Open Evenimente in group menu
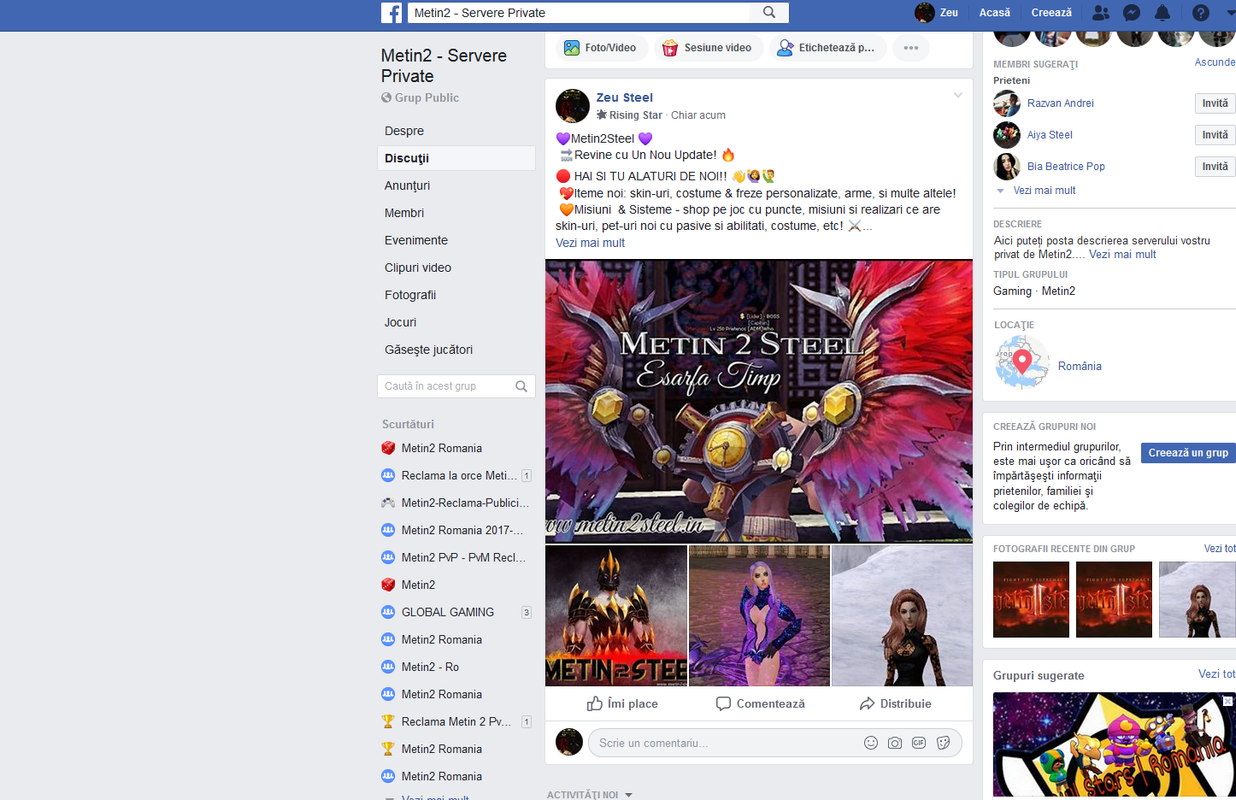The width and height of the screenshot is (1236, 800). (456, 240)
